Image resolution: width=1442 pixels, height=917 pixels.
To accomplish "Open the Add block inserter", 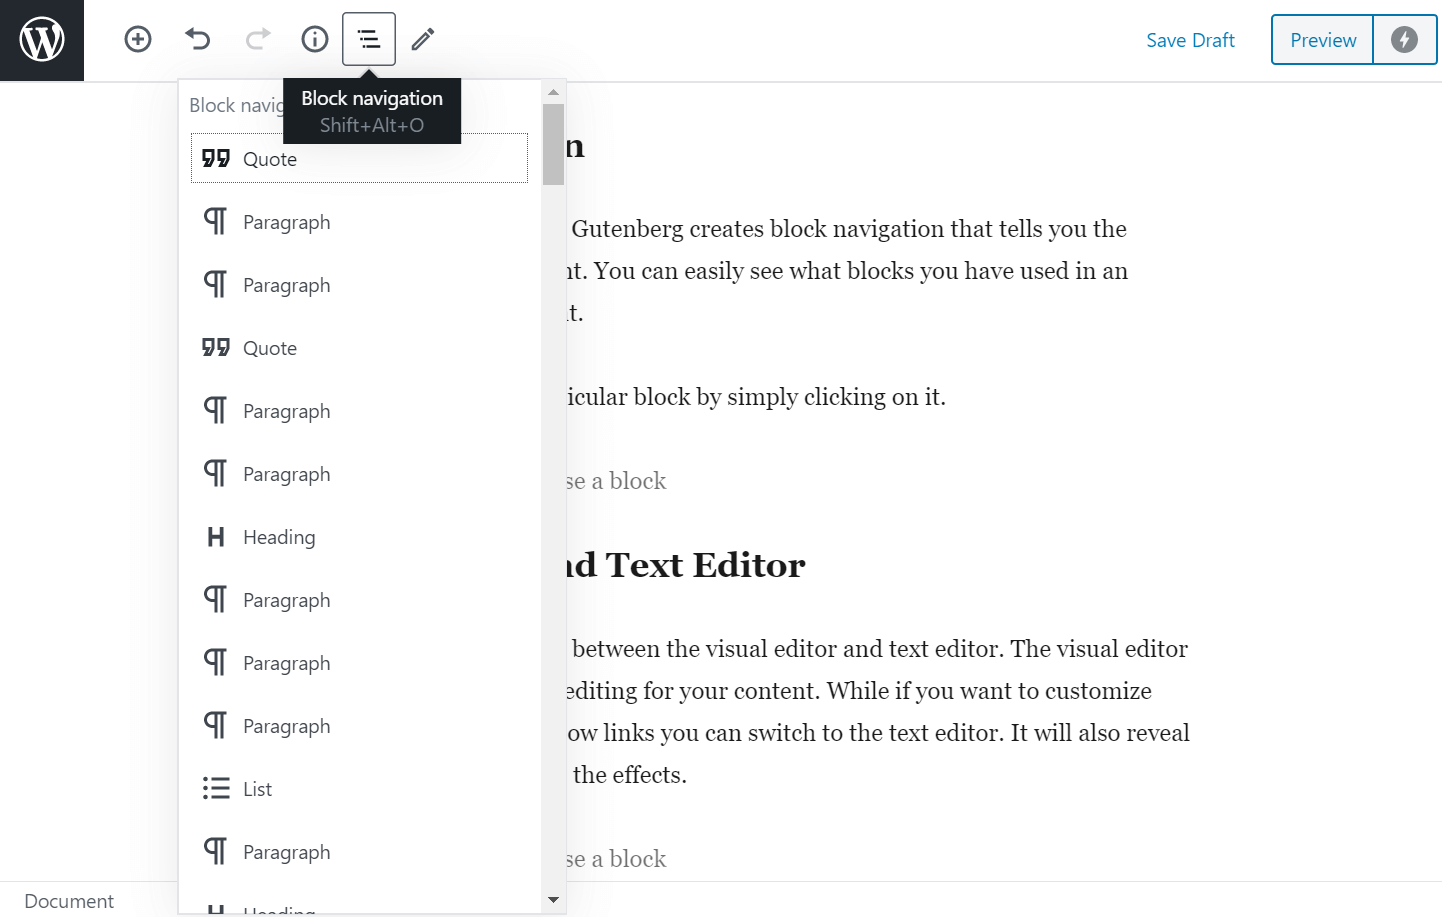I will pos(137,39).
